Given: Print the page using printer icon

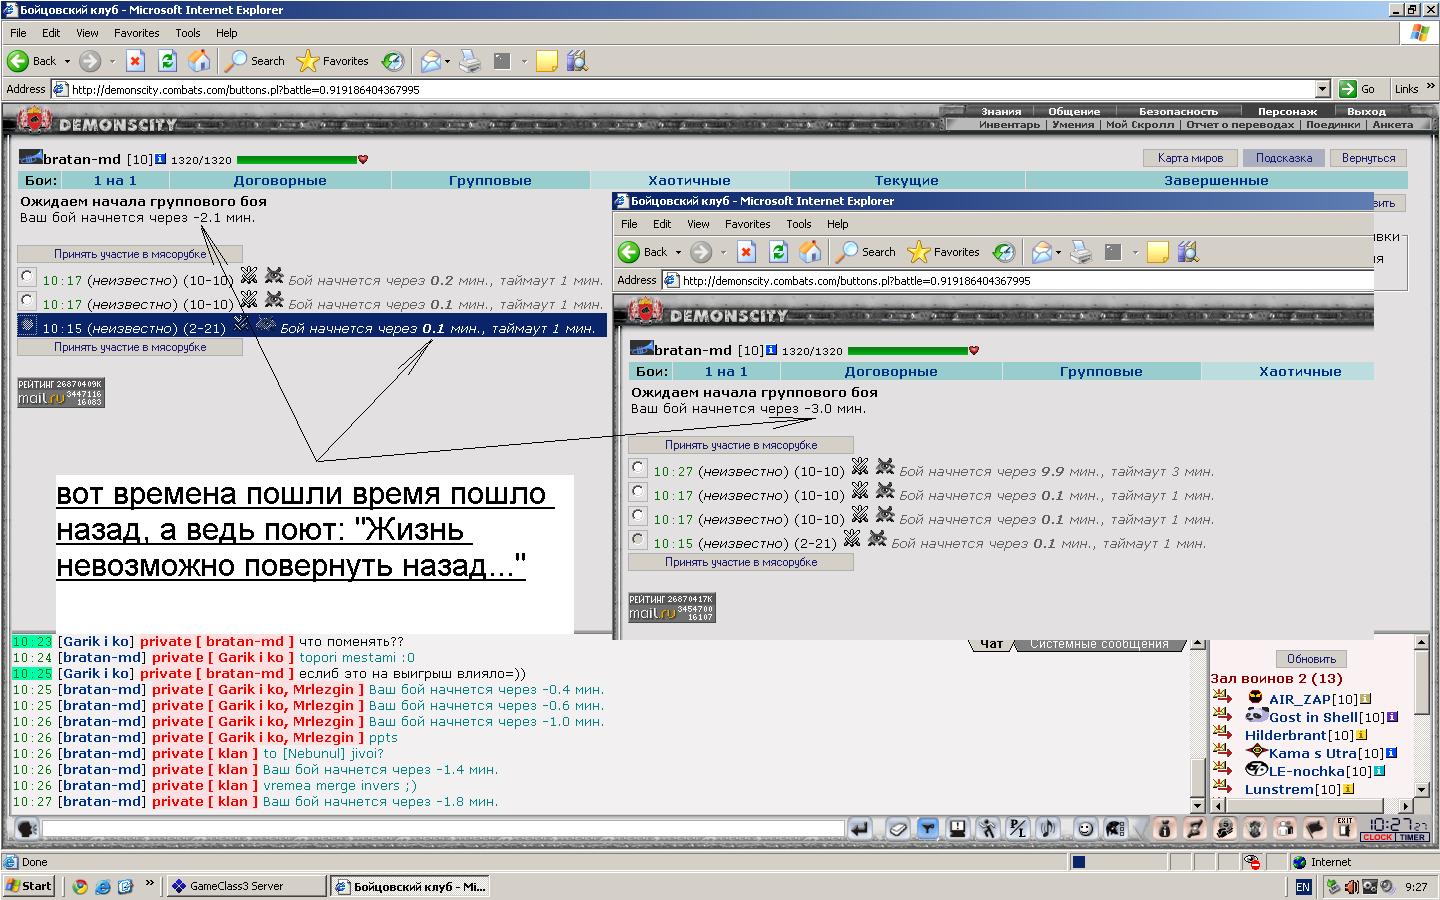Looking at the screenshot, I should click(470, 61).
